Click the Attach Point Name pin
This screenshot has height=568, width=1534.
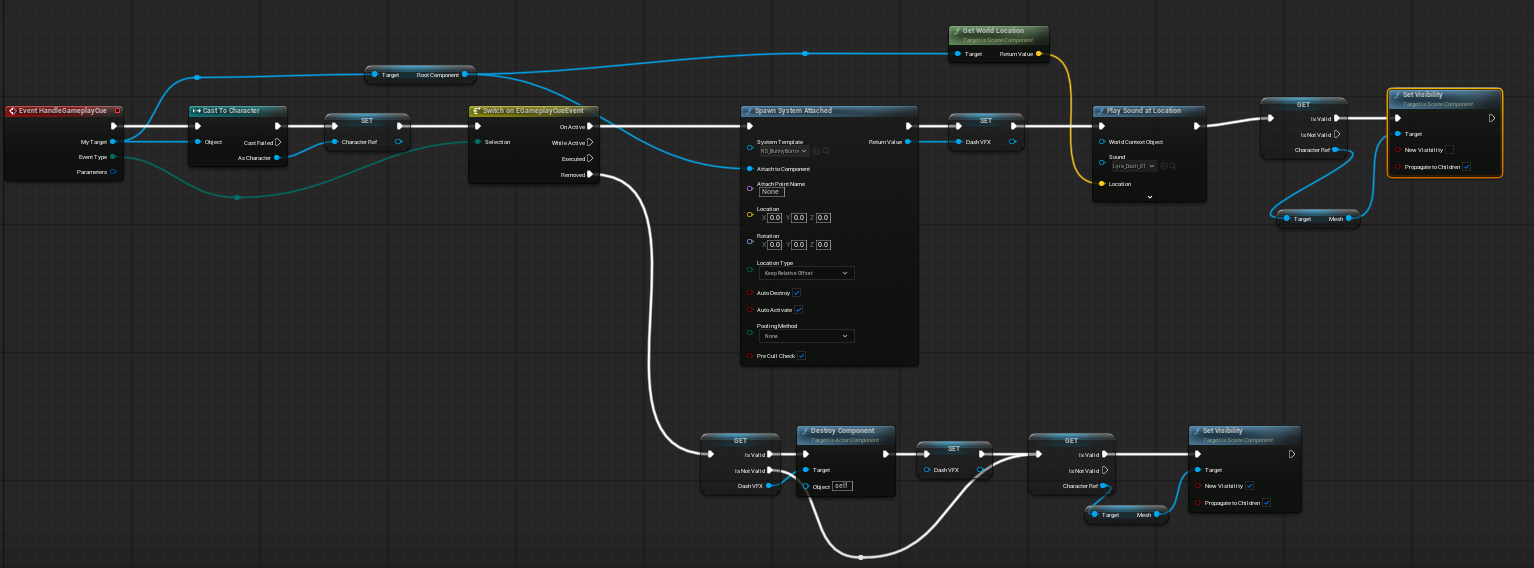[750, 187]
